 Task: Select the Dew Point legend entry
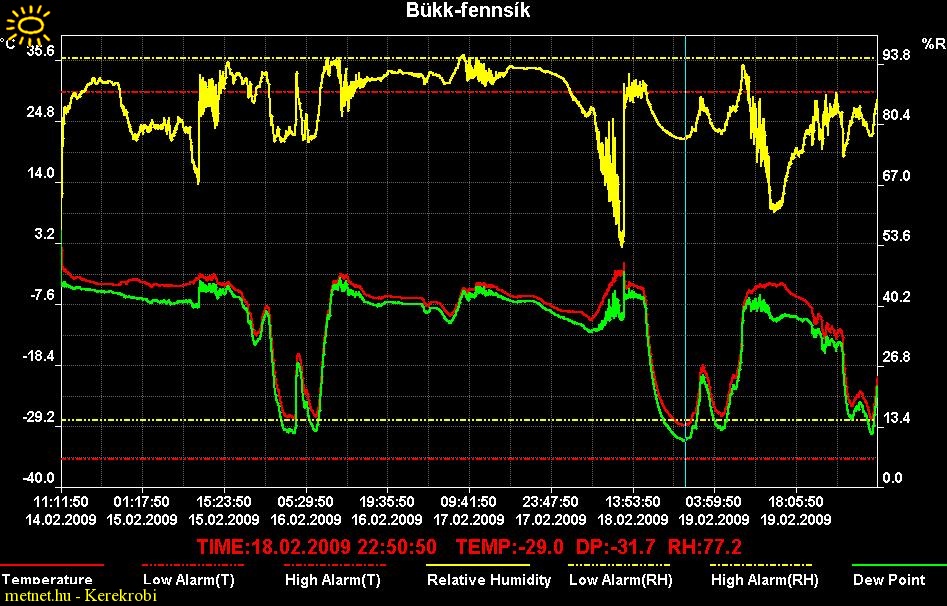tap(890, 579)
